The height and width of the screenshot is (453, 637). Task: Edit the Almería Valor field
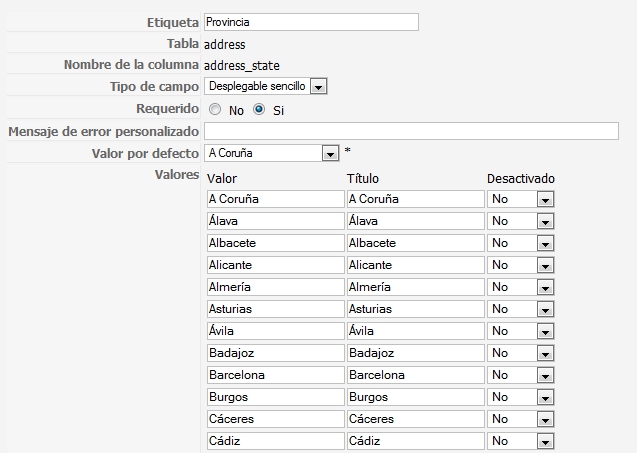275,288
